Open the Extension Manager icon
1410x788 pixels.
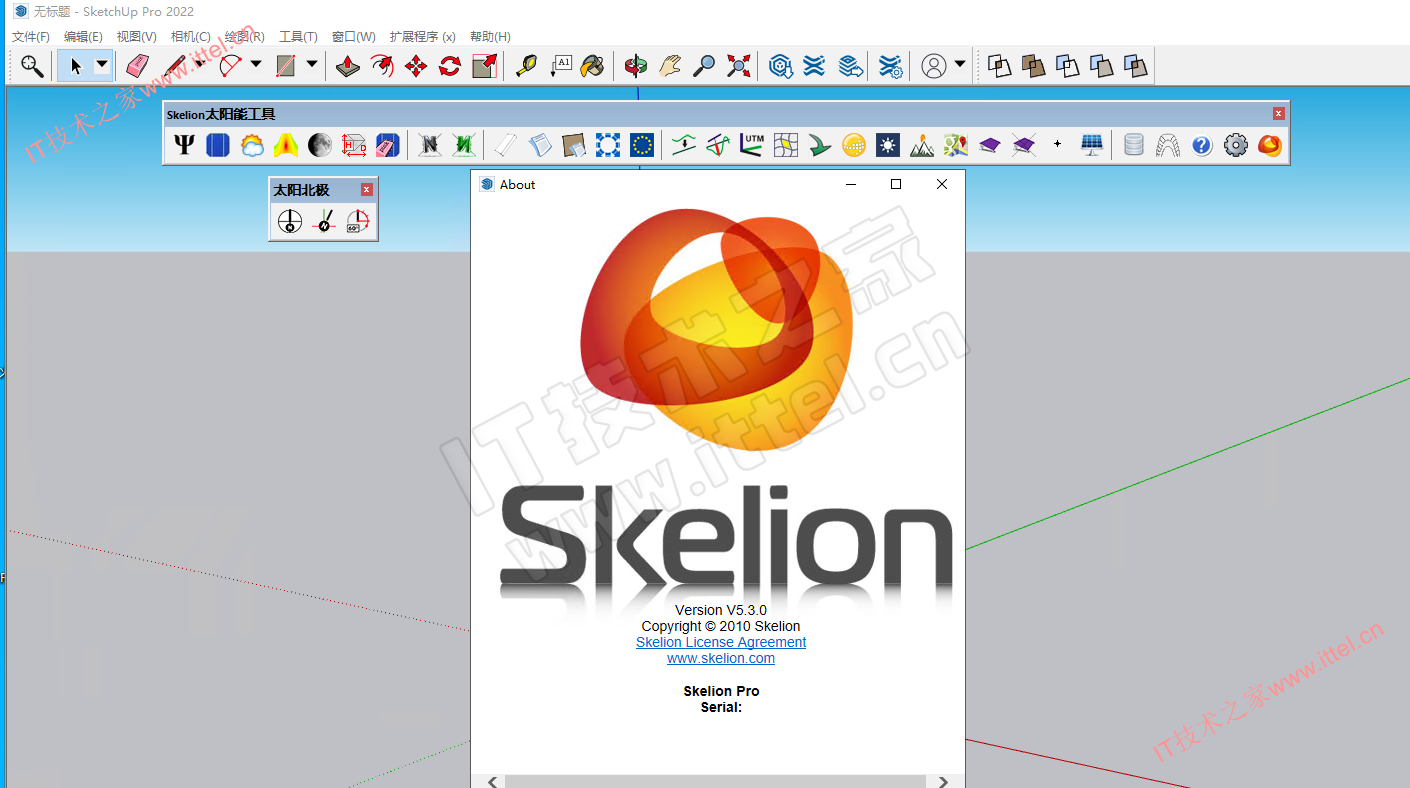click(x=890, y=66)
